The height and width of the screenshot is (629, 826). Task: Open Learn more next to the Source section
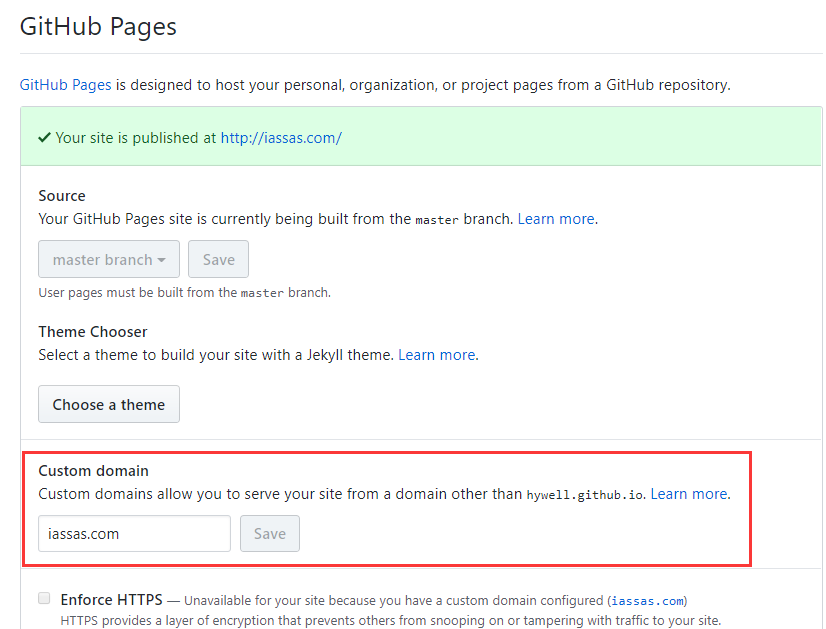click(x=556, y=218)
